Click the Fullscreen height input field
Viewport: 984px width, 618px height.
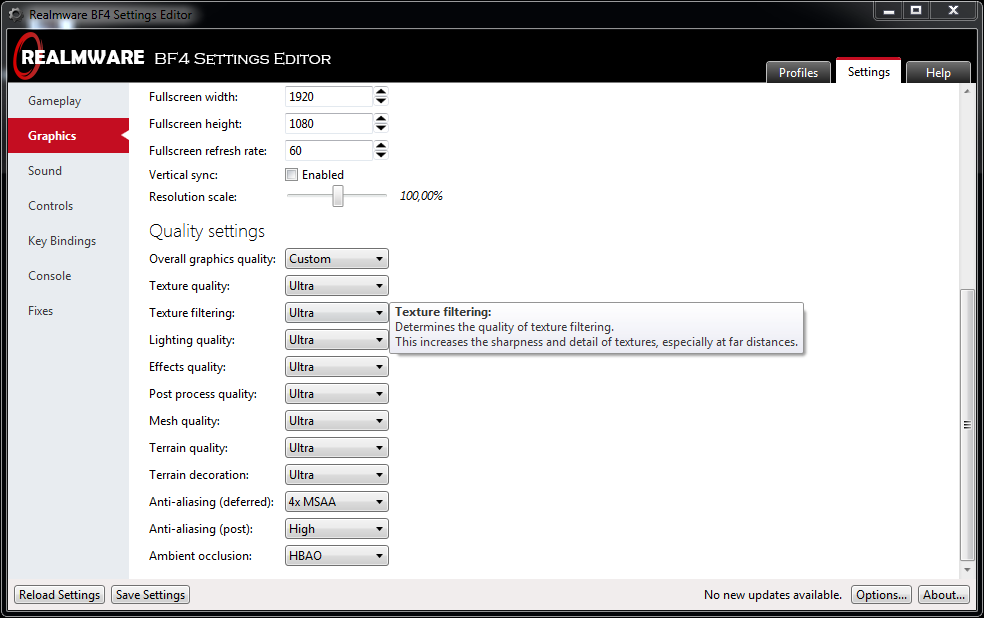point(329,124)
